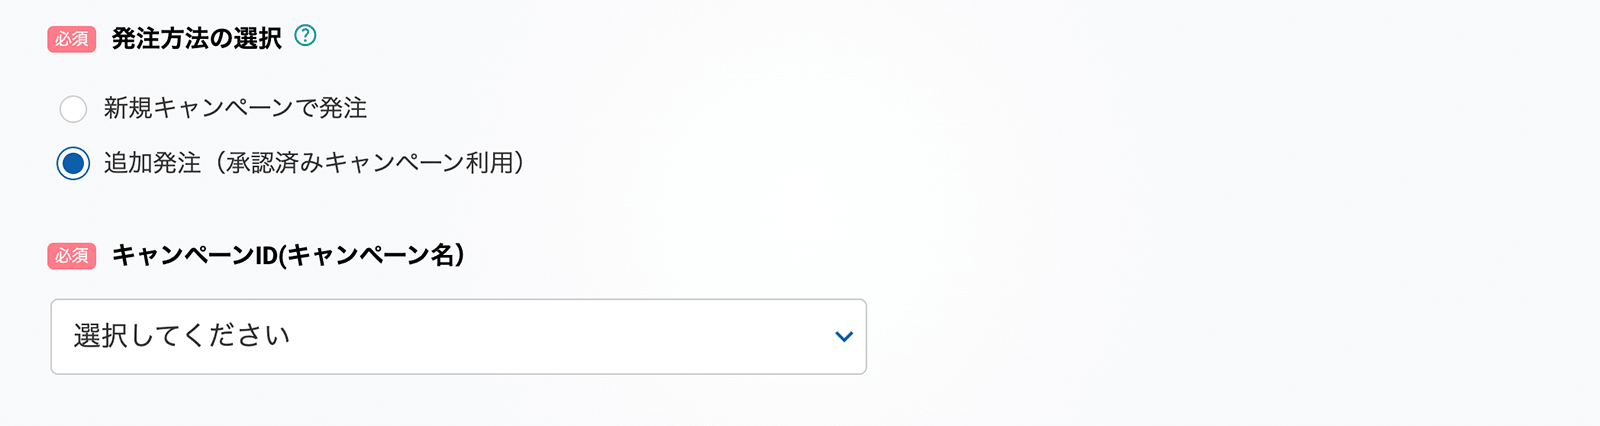Expand the campaign name selection box
The width and height of the screenshot is (1600, 426).
click(458, 337)
